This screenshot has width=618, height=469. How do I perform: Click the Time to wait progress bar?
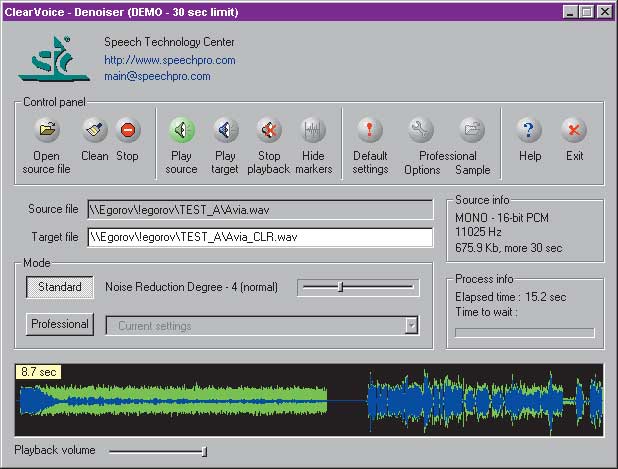point(525,333)
